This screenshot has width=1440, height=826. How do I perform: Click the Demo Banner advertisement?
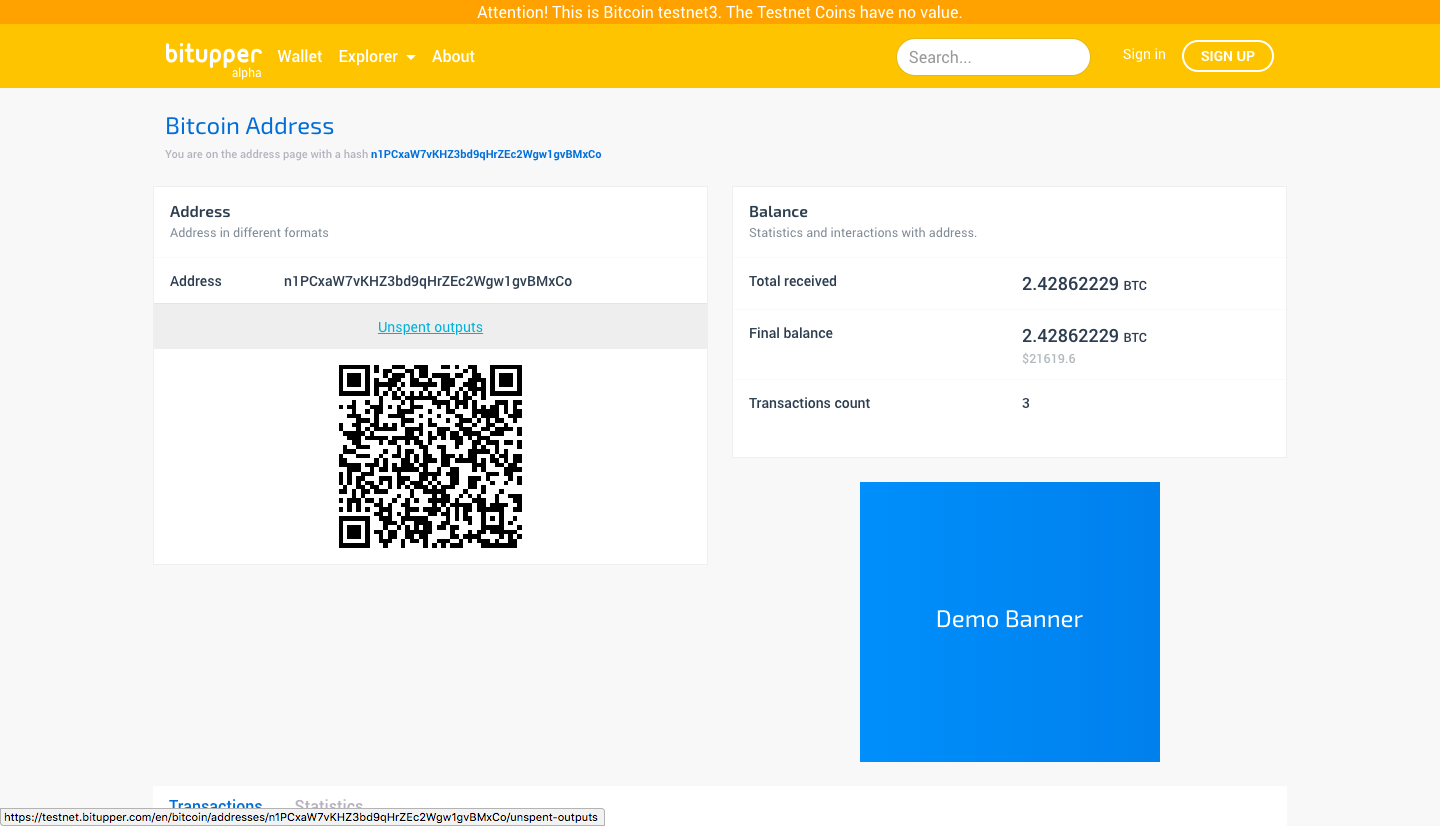pos(1010,622)
